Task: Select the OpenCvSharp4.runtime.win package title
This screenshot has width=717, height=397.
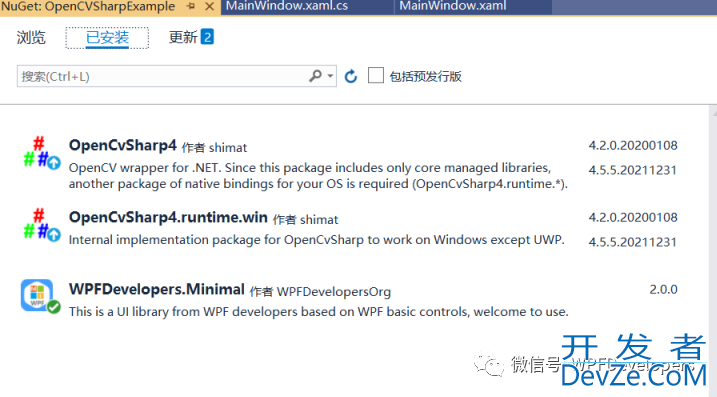Action: tap(168, 217)
